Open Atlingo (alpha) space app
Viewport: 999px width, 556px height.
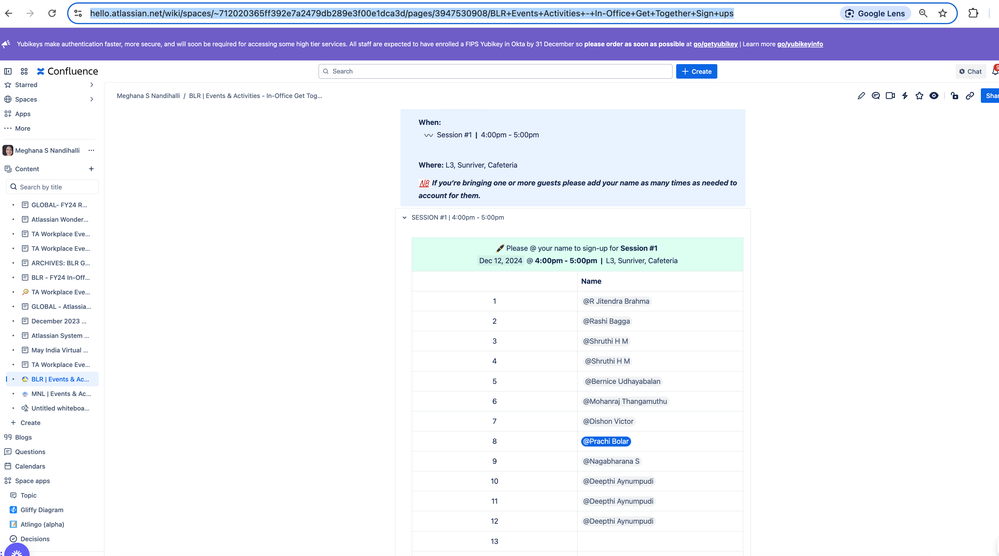coord(42,525)
